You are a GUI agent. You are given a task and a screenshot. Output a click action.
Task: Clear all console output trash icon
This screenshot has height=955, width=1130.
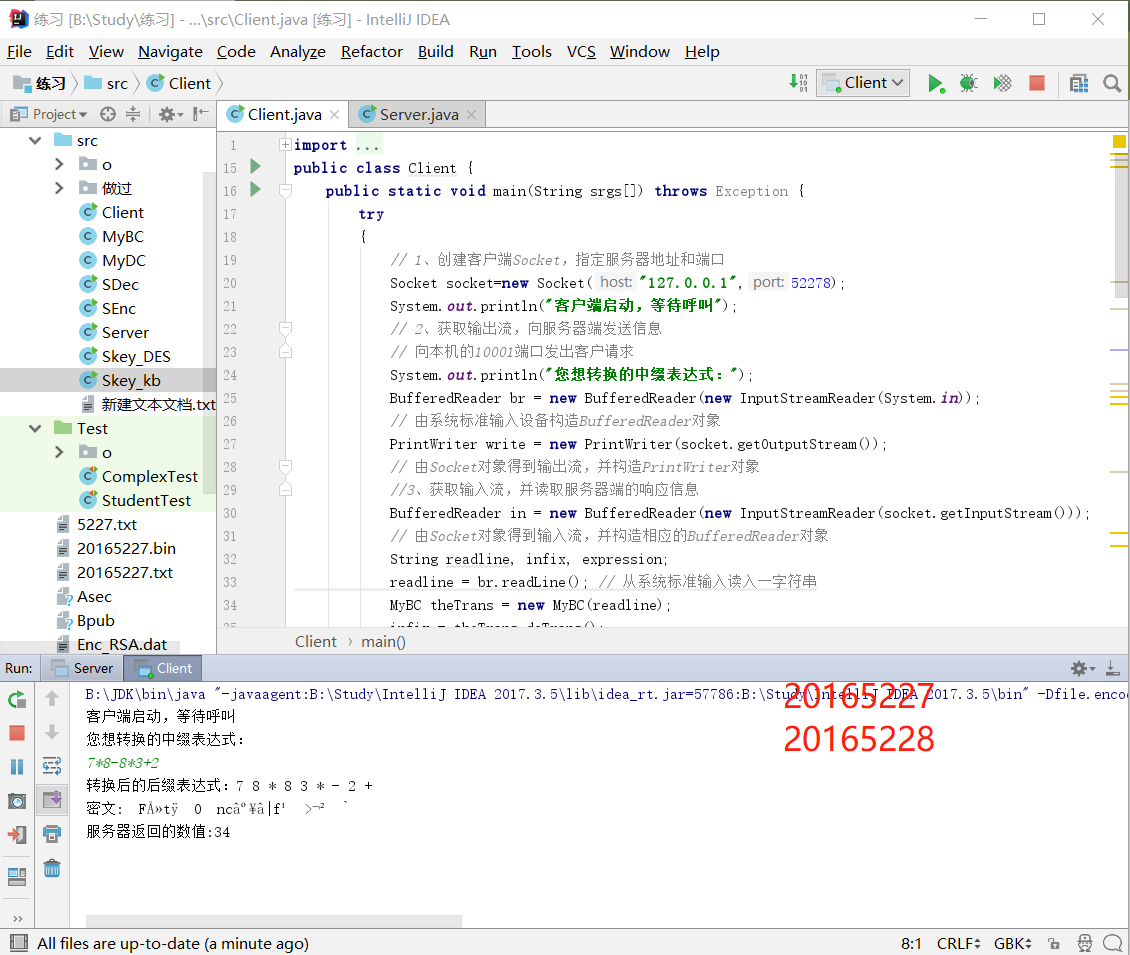click(x=52, y=869)
